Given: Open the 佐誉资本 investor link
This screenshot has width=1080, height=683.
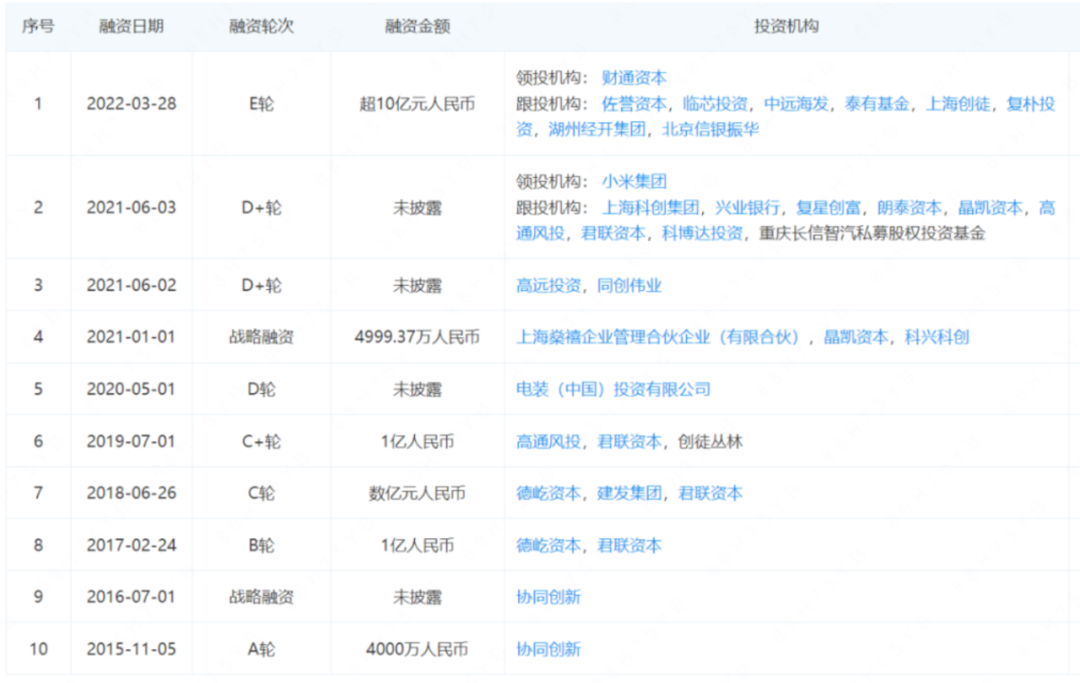Looking at the screenshot, I should click(x=634, y=104).
